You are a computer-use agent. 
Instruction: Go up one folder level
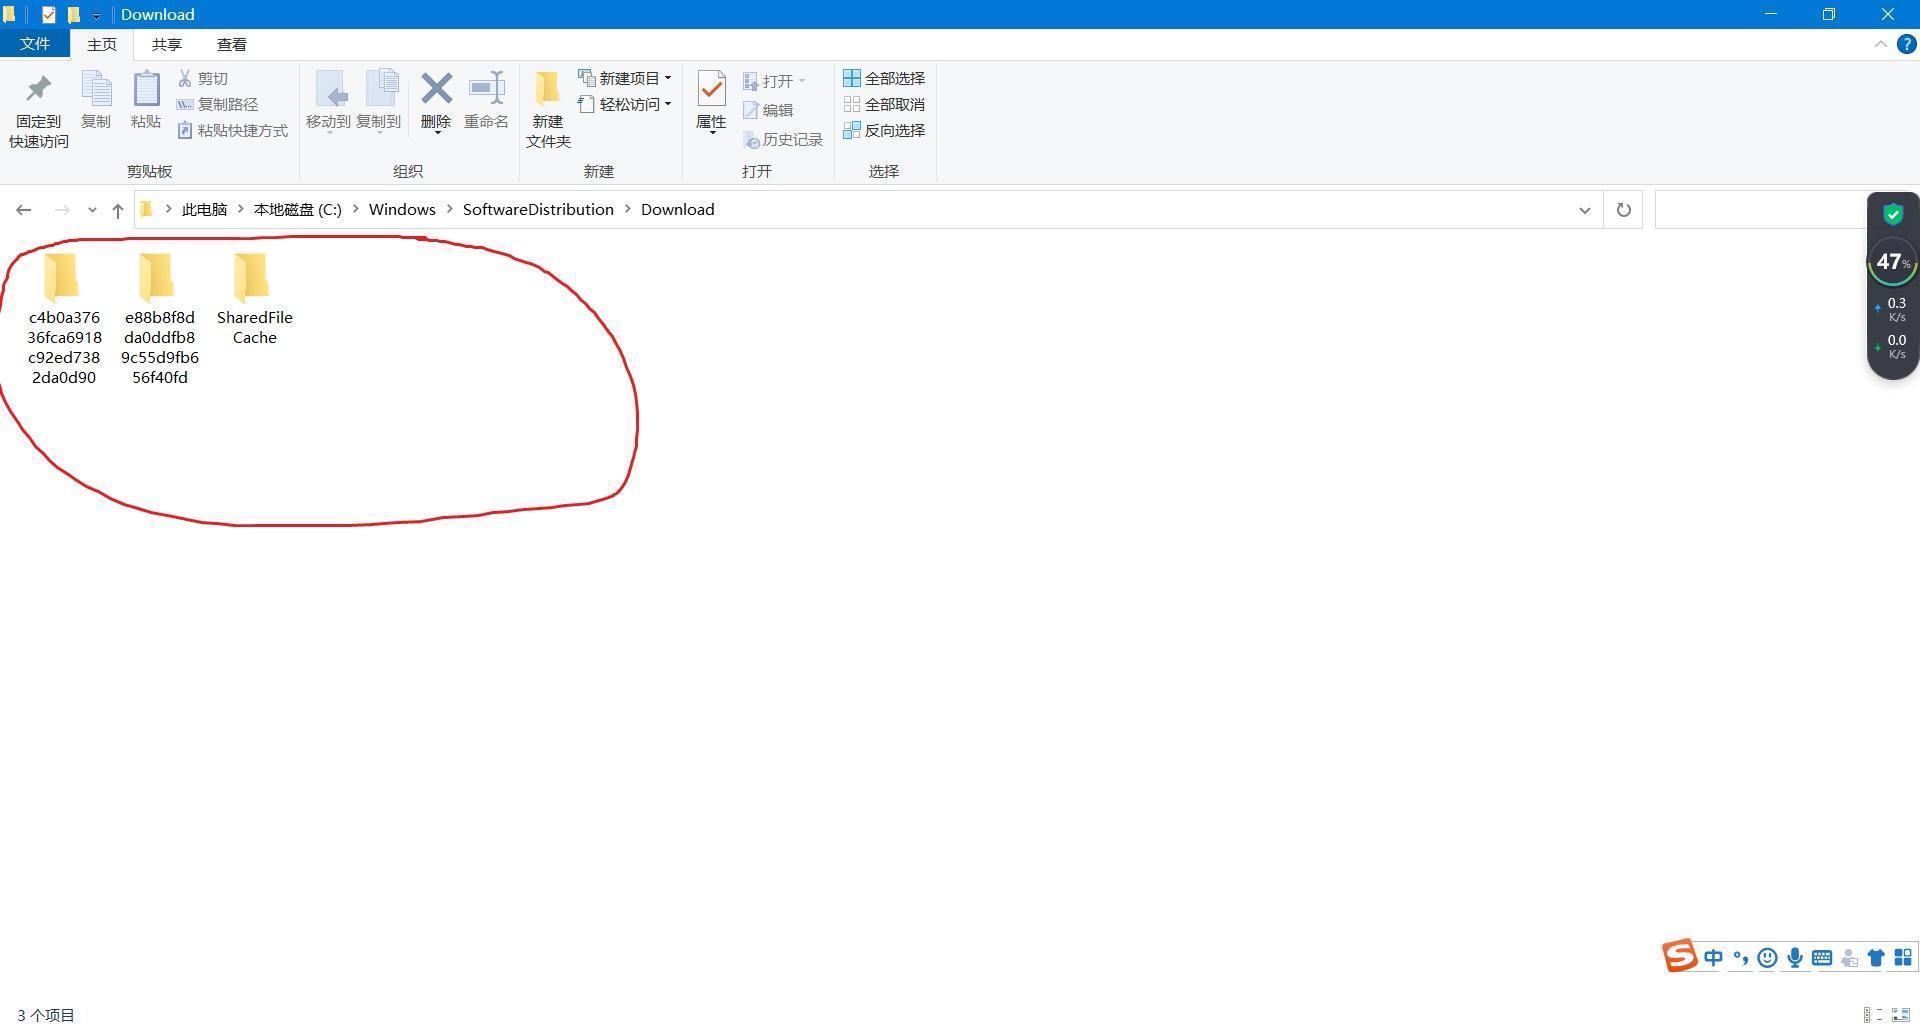(x=117, y=210)
